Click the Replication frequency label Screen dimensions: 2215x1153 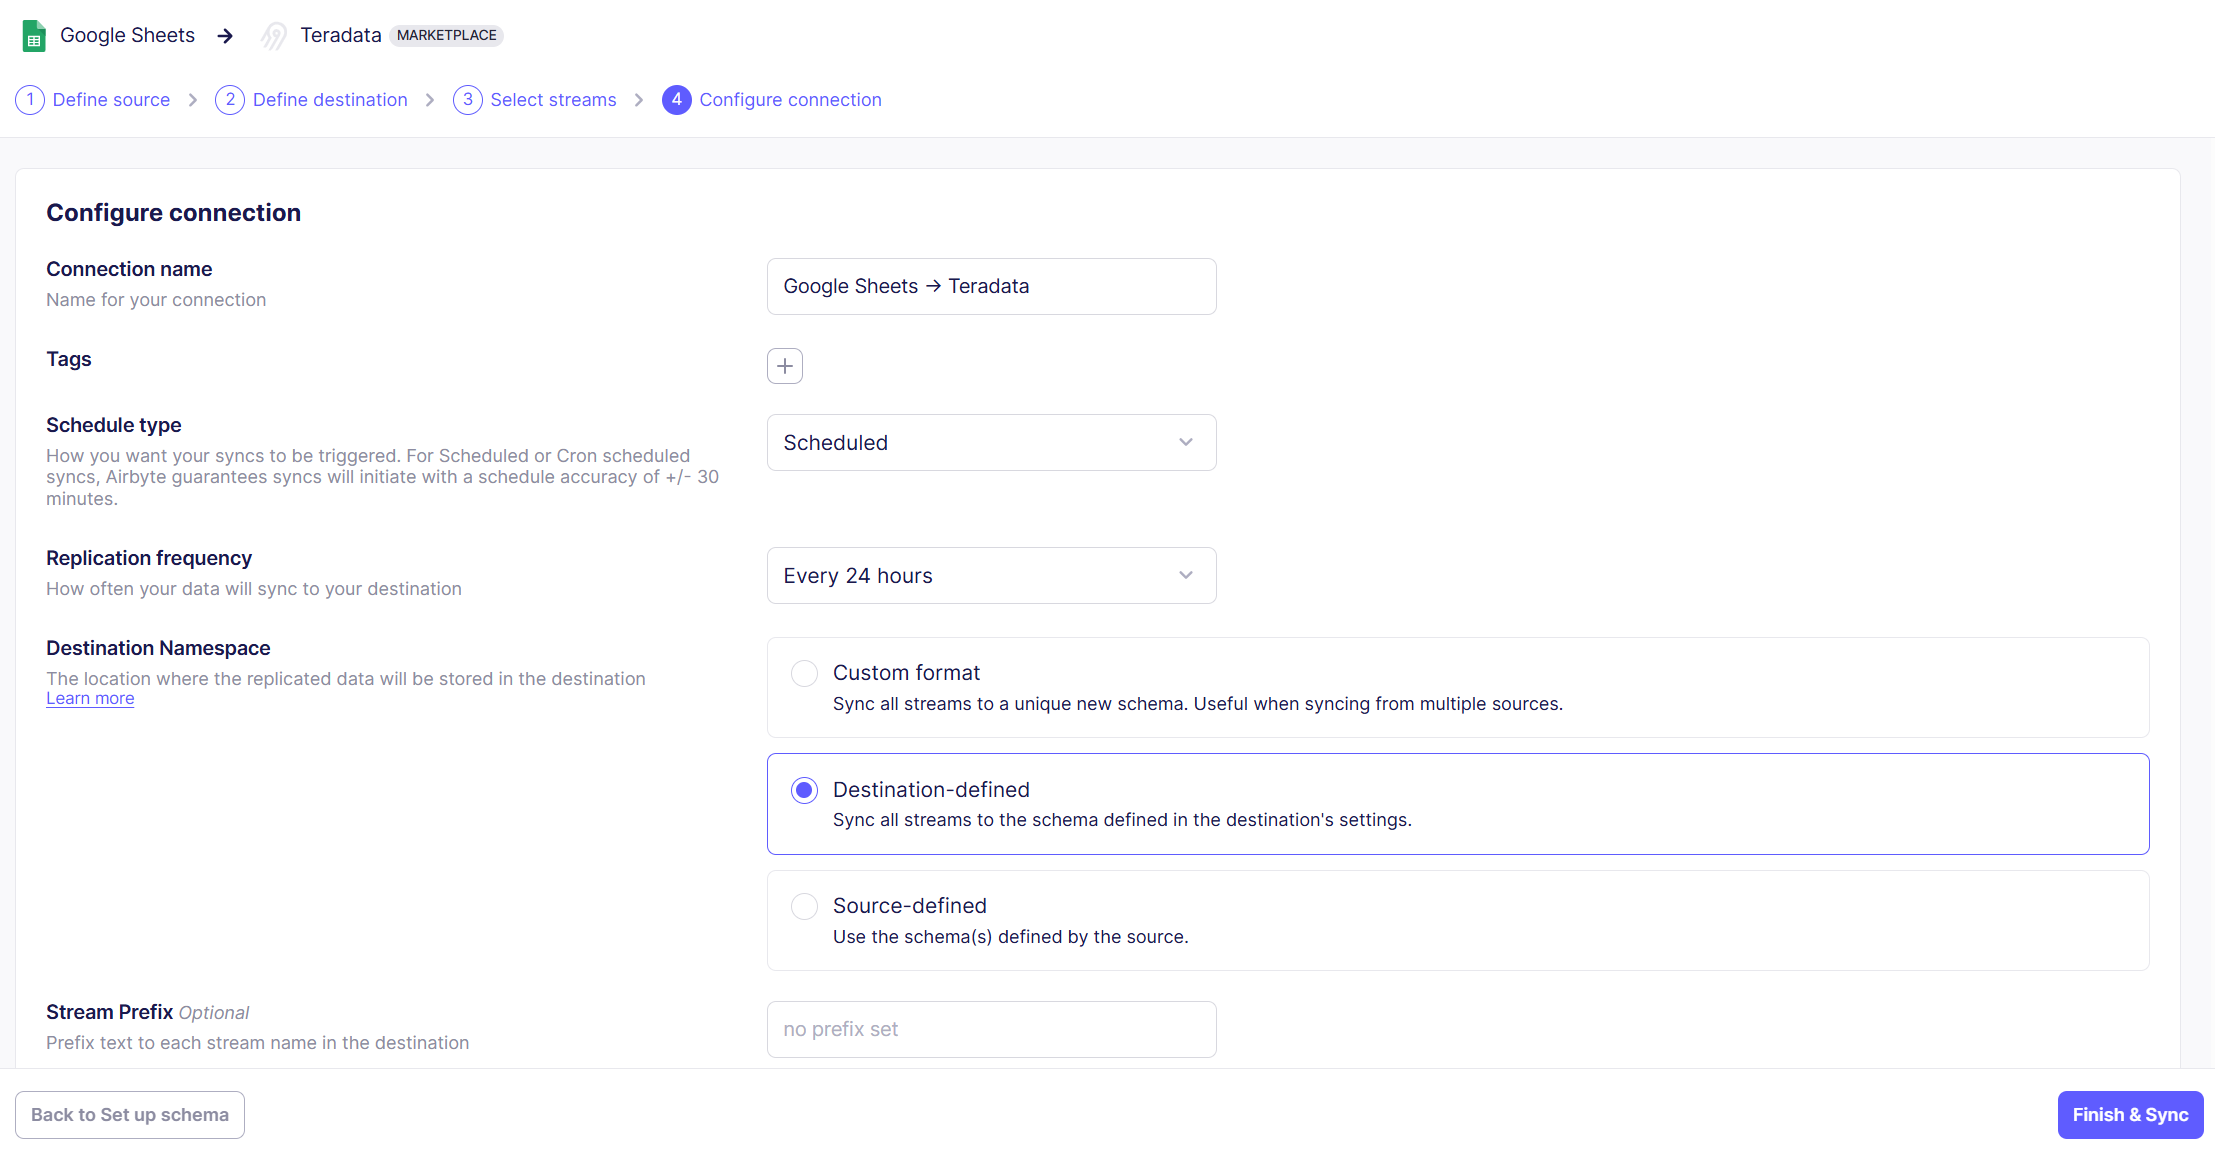tap(149, 558)
